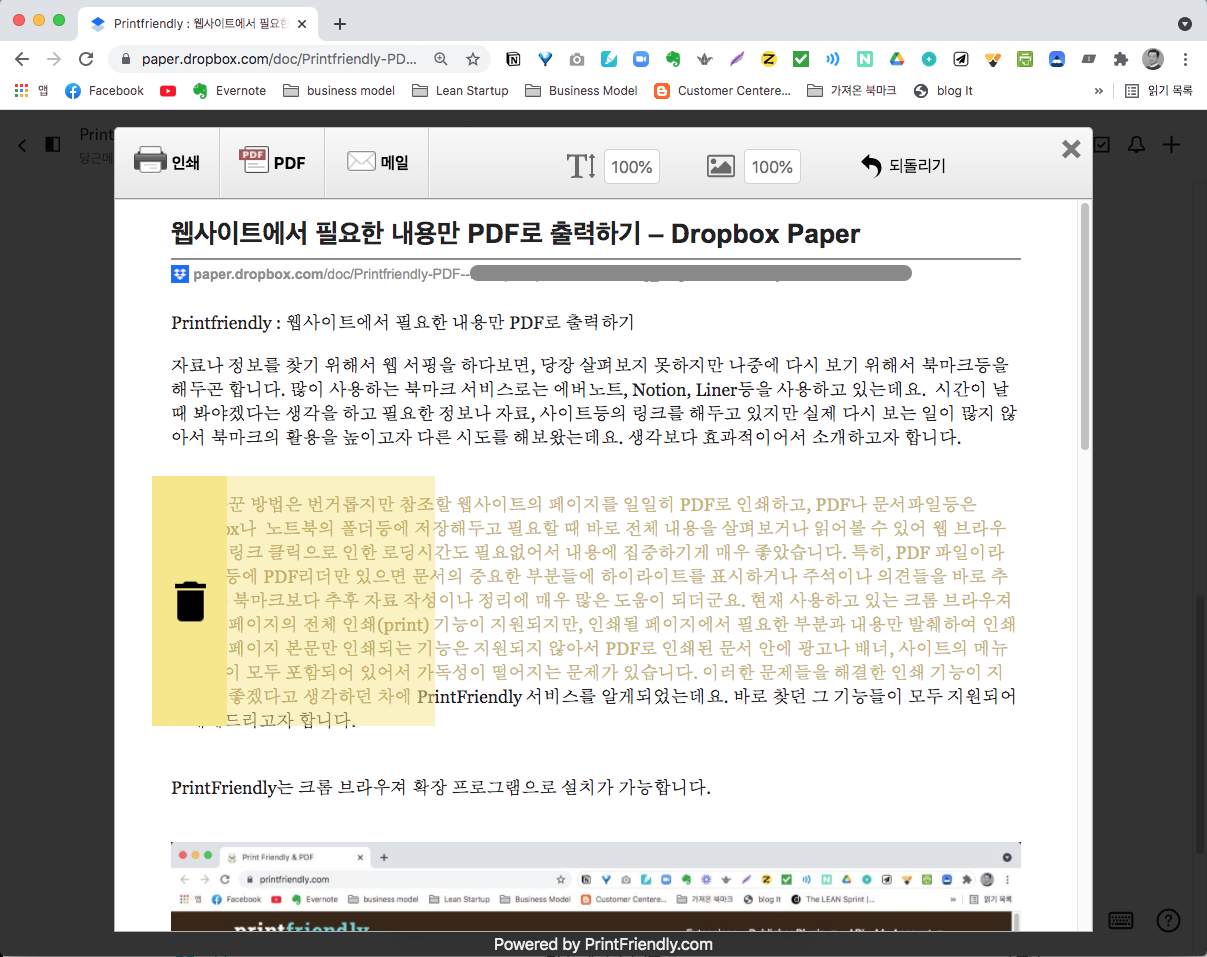Open the image size 100% dropdown
This screenshot has height=957, width=1207.
tap(772, 167)
